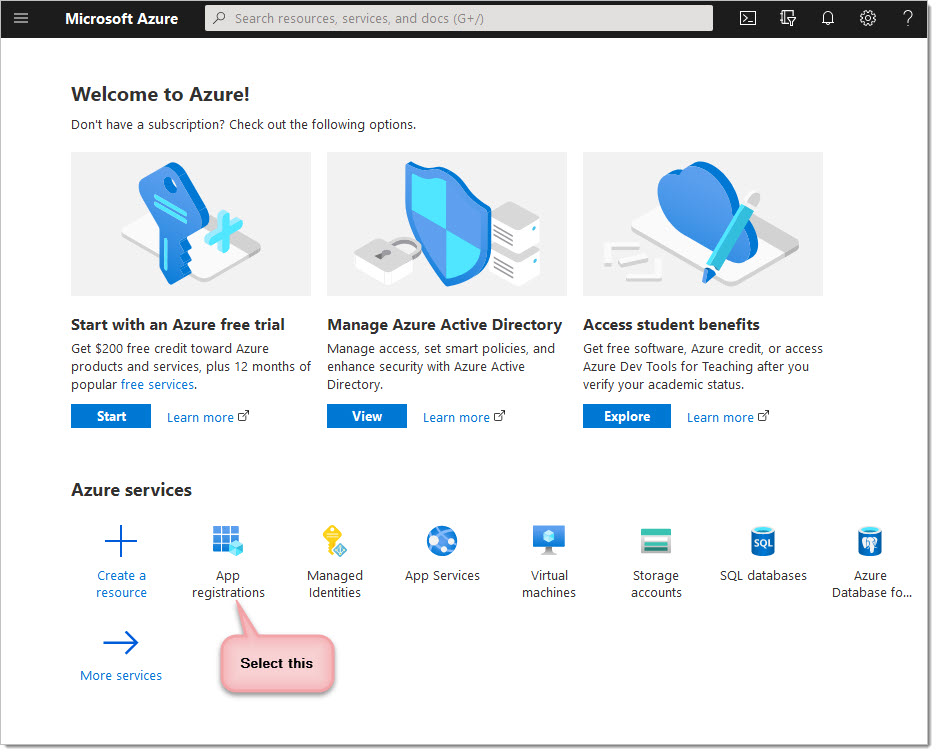Open Learn more beside Start

pyautogui.click(x=200, y=417)
